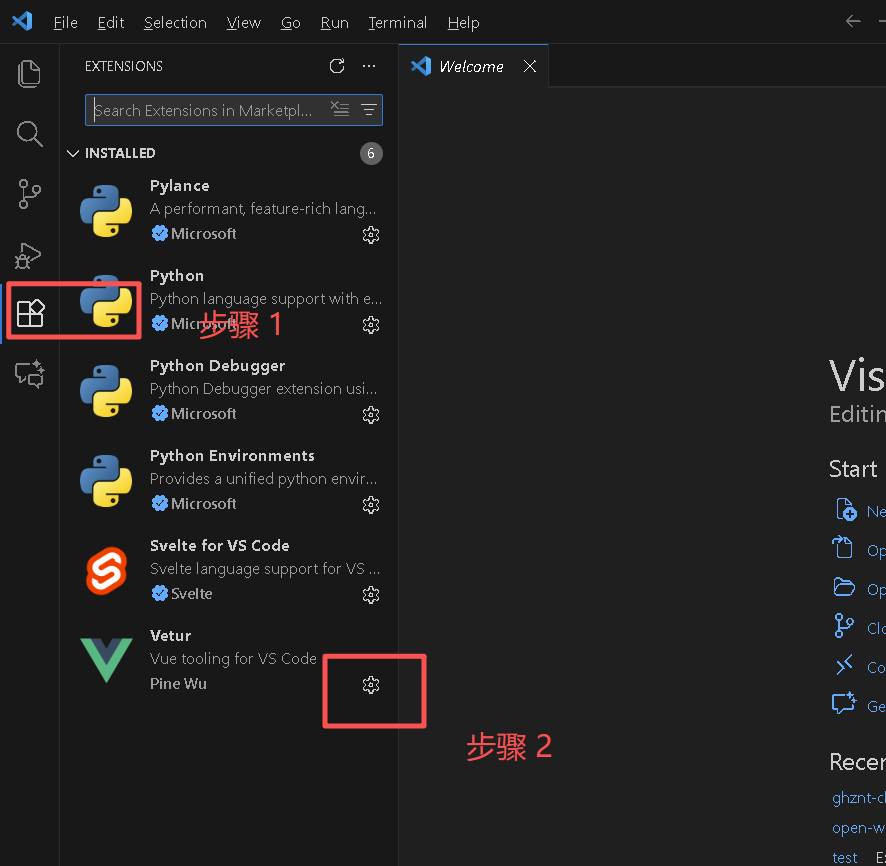Open the View menu

point(244,23)
